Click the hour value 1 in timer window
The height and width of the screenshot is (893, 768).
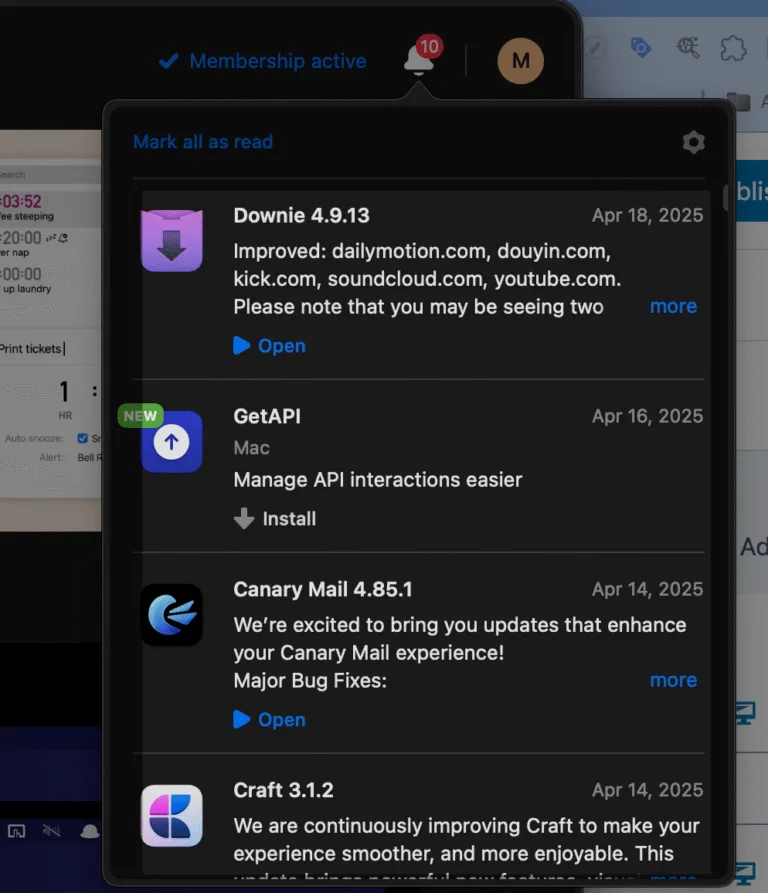tap(64, 391)
